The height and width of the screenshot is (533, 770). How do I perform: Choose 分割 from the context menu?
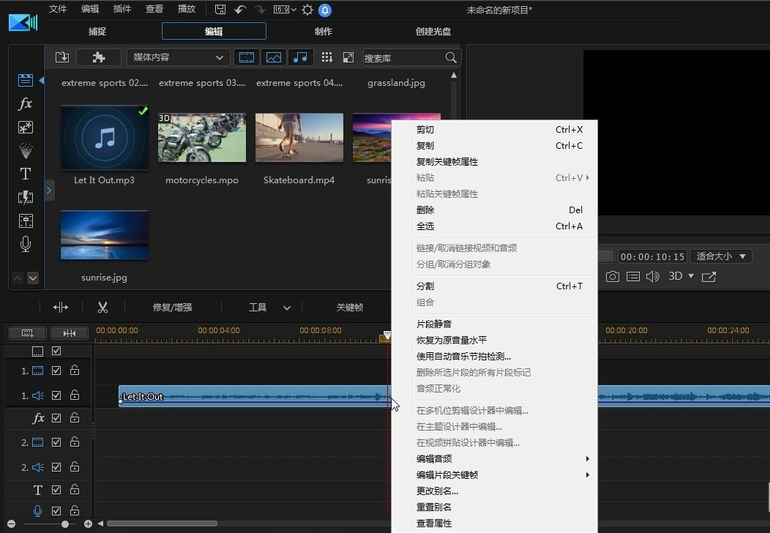pos(425,286)
